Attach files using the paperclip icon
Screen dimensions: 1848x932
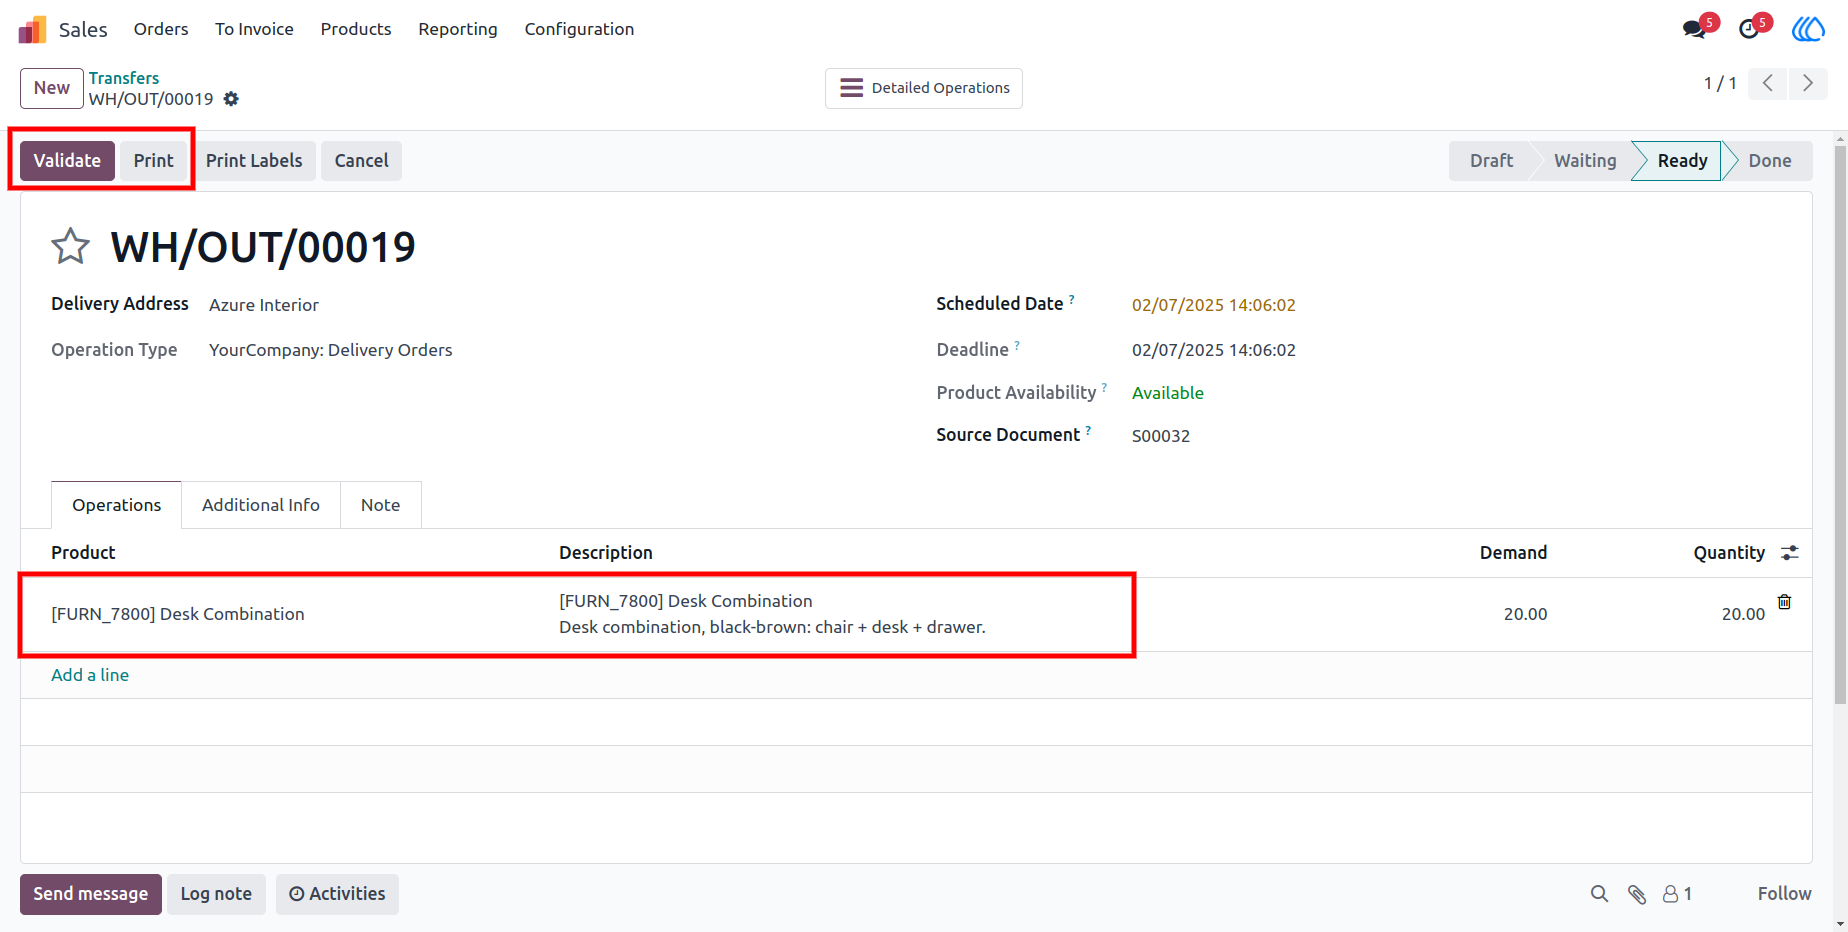(1637, 894)
